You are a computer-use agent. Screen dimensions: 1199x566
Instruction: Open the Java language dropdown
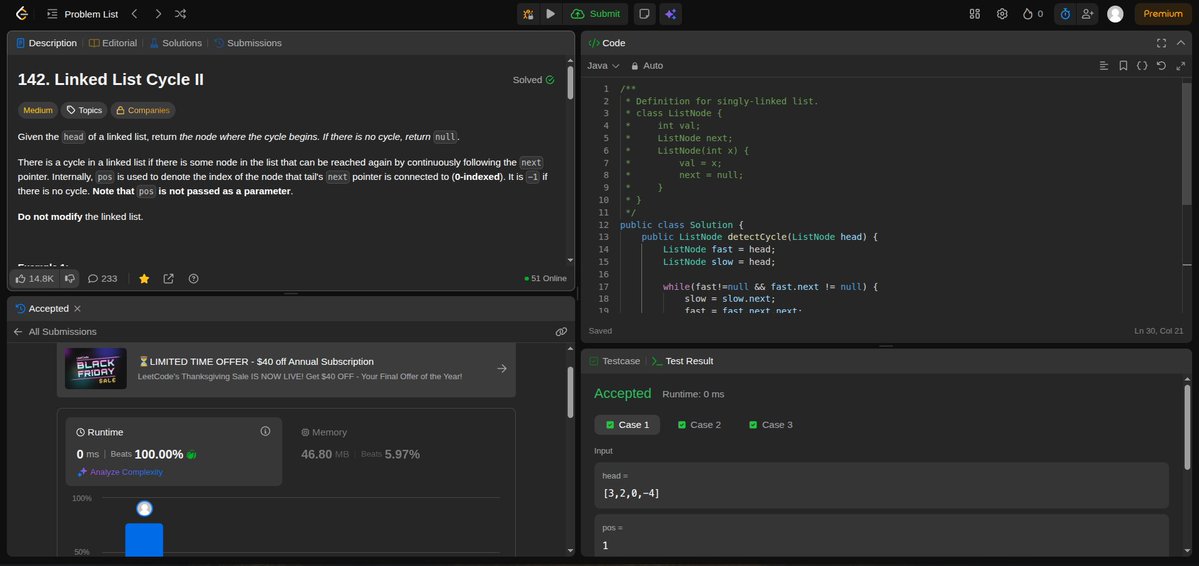pyautogui.click(x=603, y=66)
